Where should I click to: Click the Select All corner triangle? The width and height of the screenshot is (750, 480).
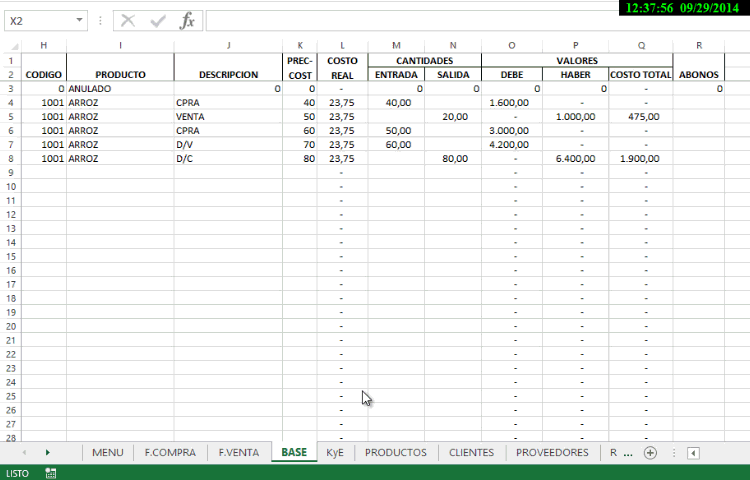(14, 46)
